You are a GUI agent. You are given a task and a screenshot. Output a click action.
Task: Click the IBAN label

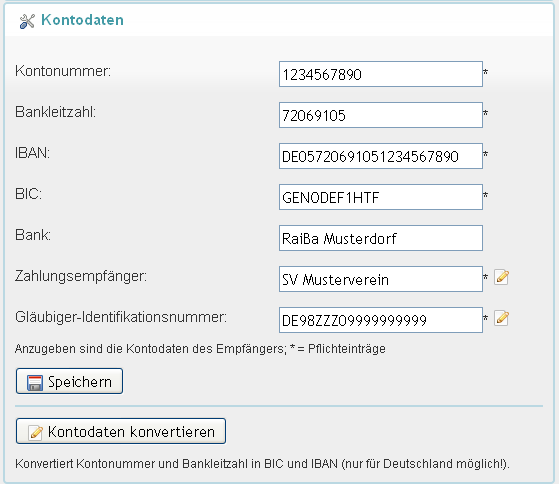pyautogui.click(x=32, y=153)
